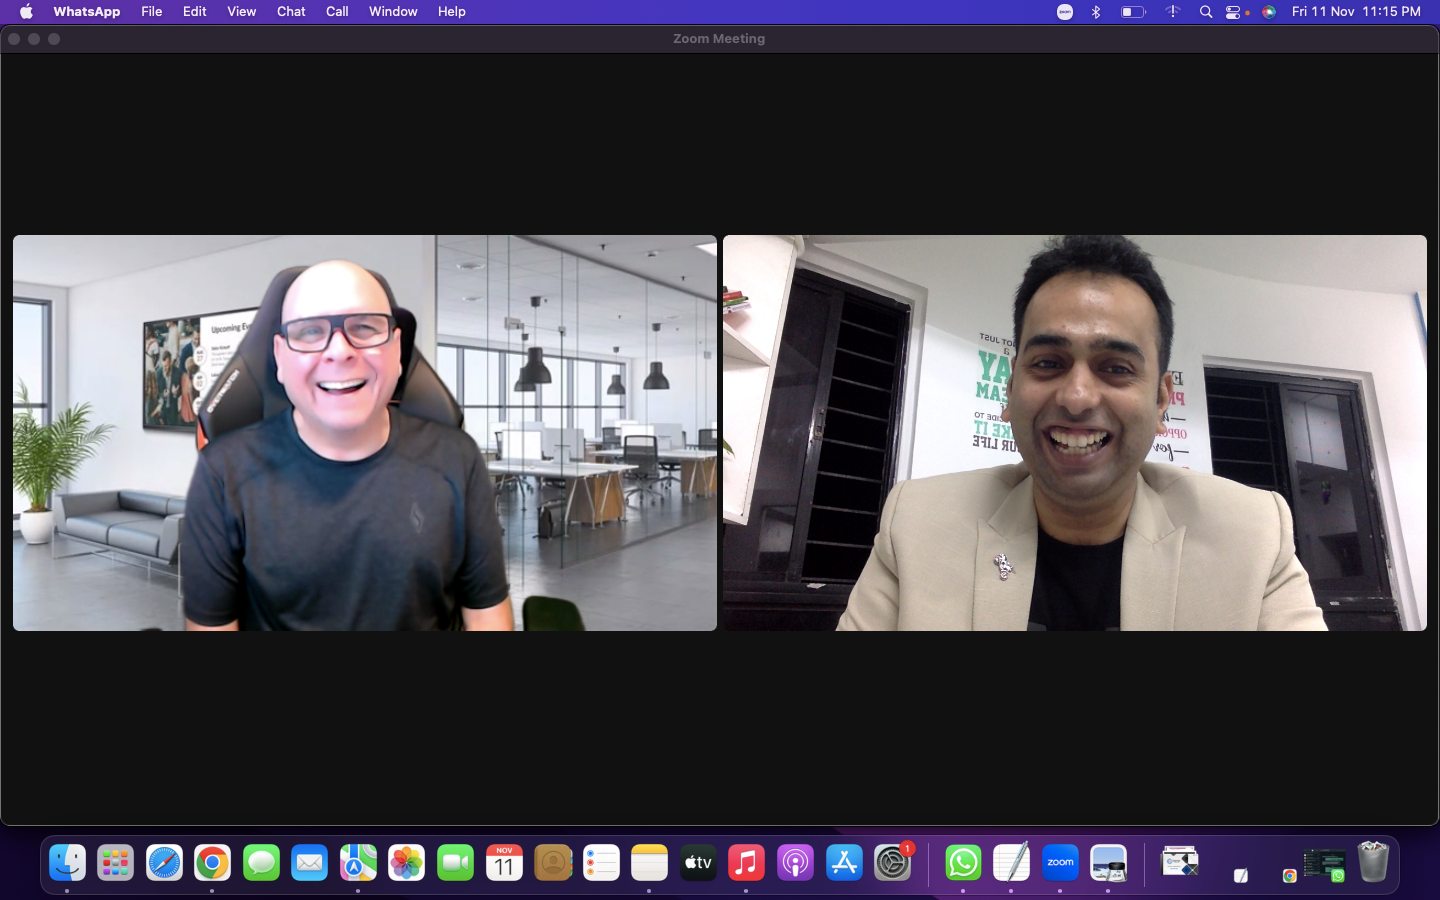Launch the Podcasts app
Image resolution: width=1440 pixels, height=900 pixels.
tap(795, 863)
